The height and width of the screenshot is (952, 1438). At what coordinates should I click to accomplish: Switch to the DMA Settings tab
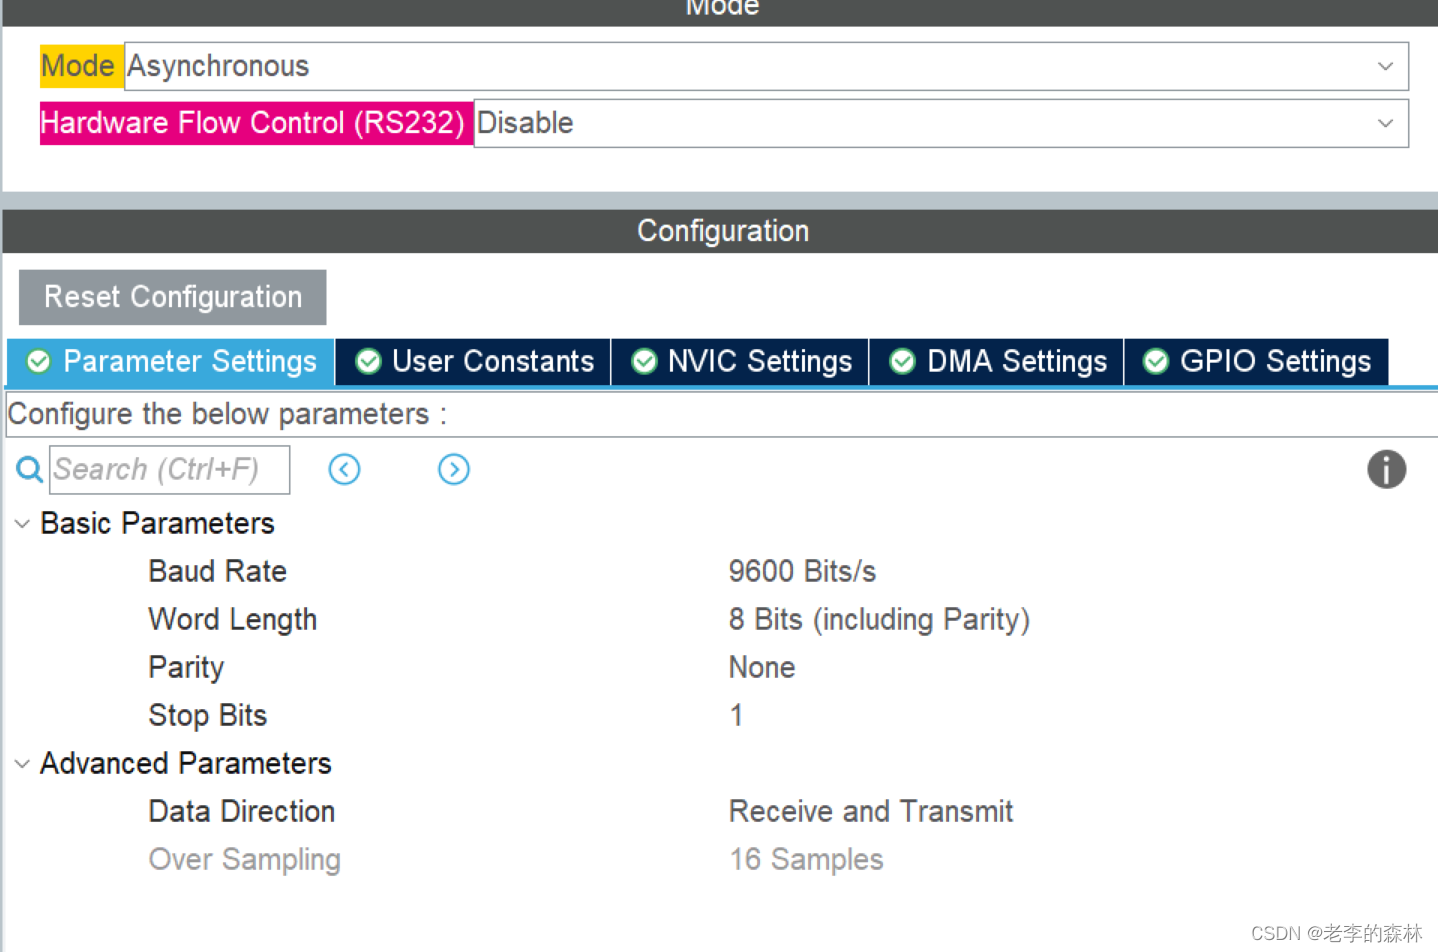[x=997, y=362]
